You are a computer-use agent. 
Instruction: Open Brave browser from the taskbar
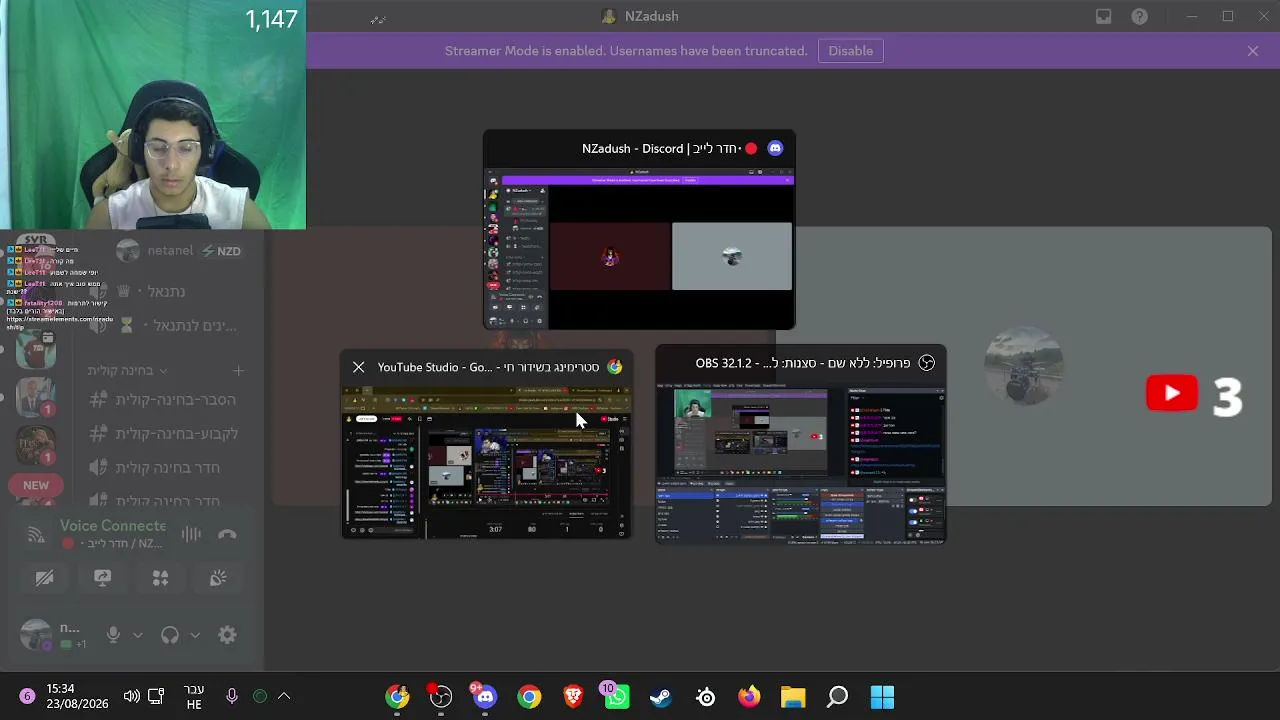click(x=573, y=697)
